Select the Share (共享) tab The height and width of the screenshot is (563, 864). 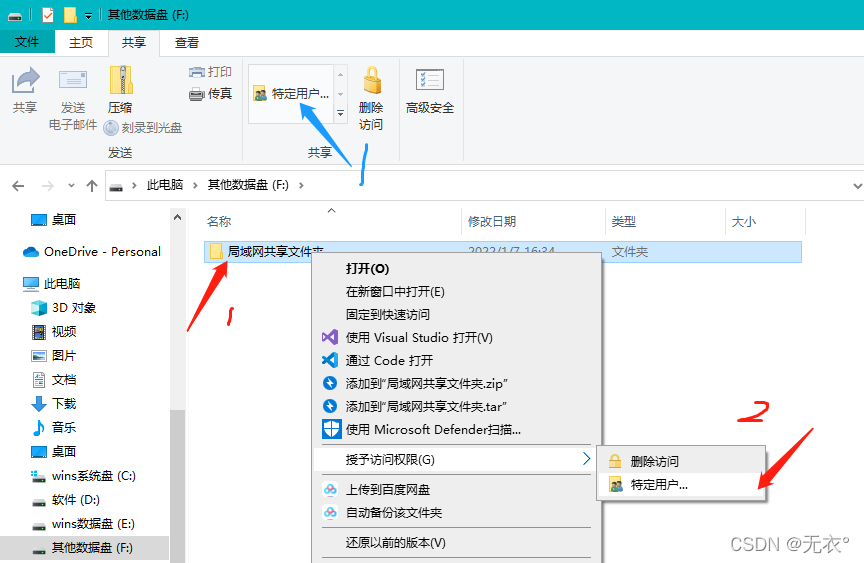[x=134, y=42]
